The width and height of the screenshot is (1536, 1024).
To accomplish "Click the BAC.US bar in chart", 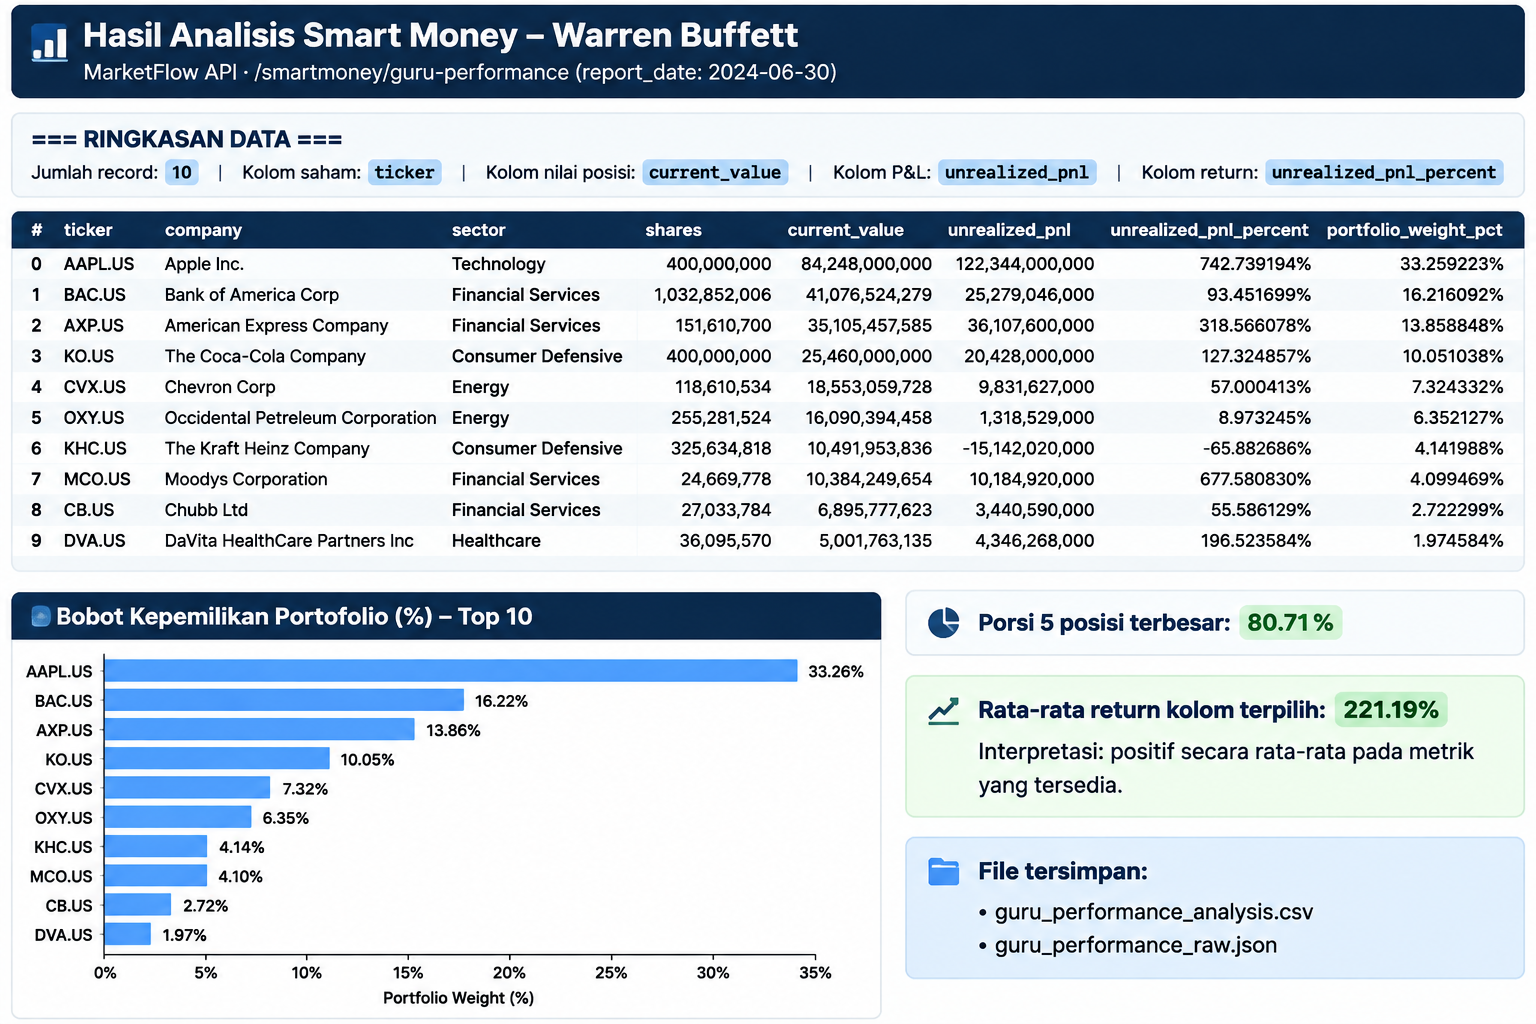I will click(x=284, y=700).
